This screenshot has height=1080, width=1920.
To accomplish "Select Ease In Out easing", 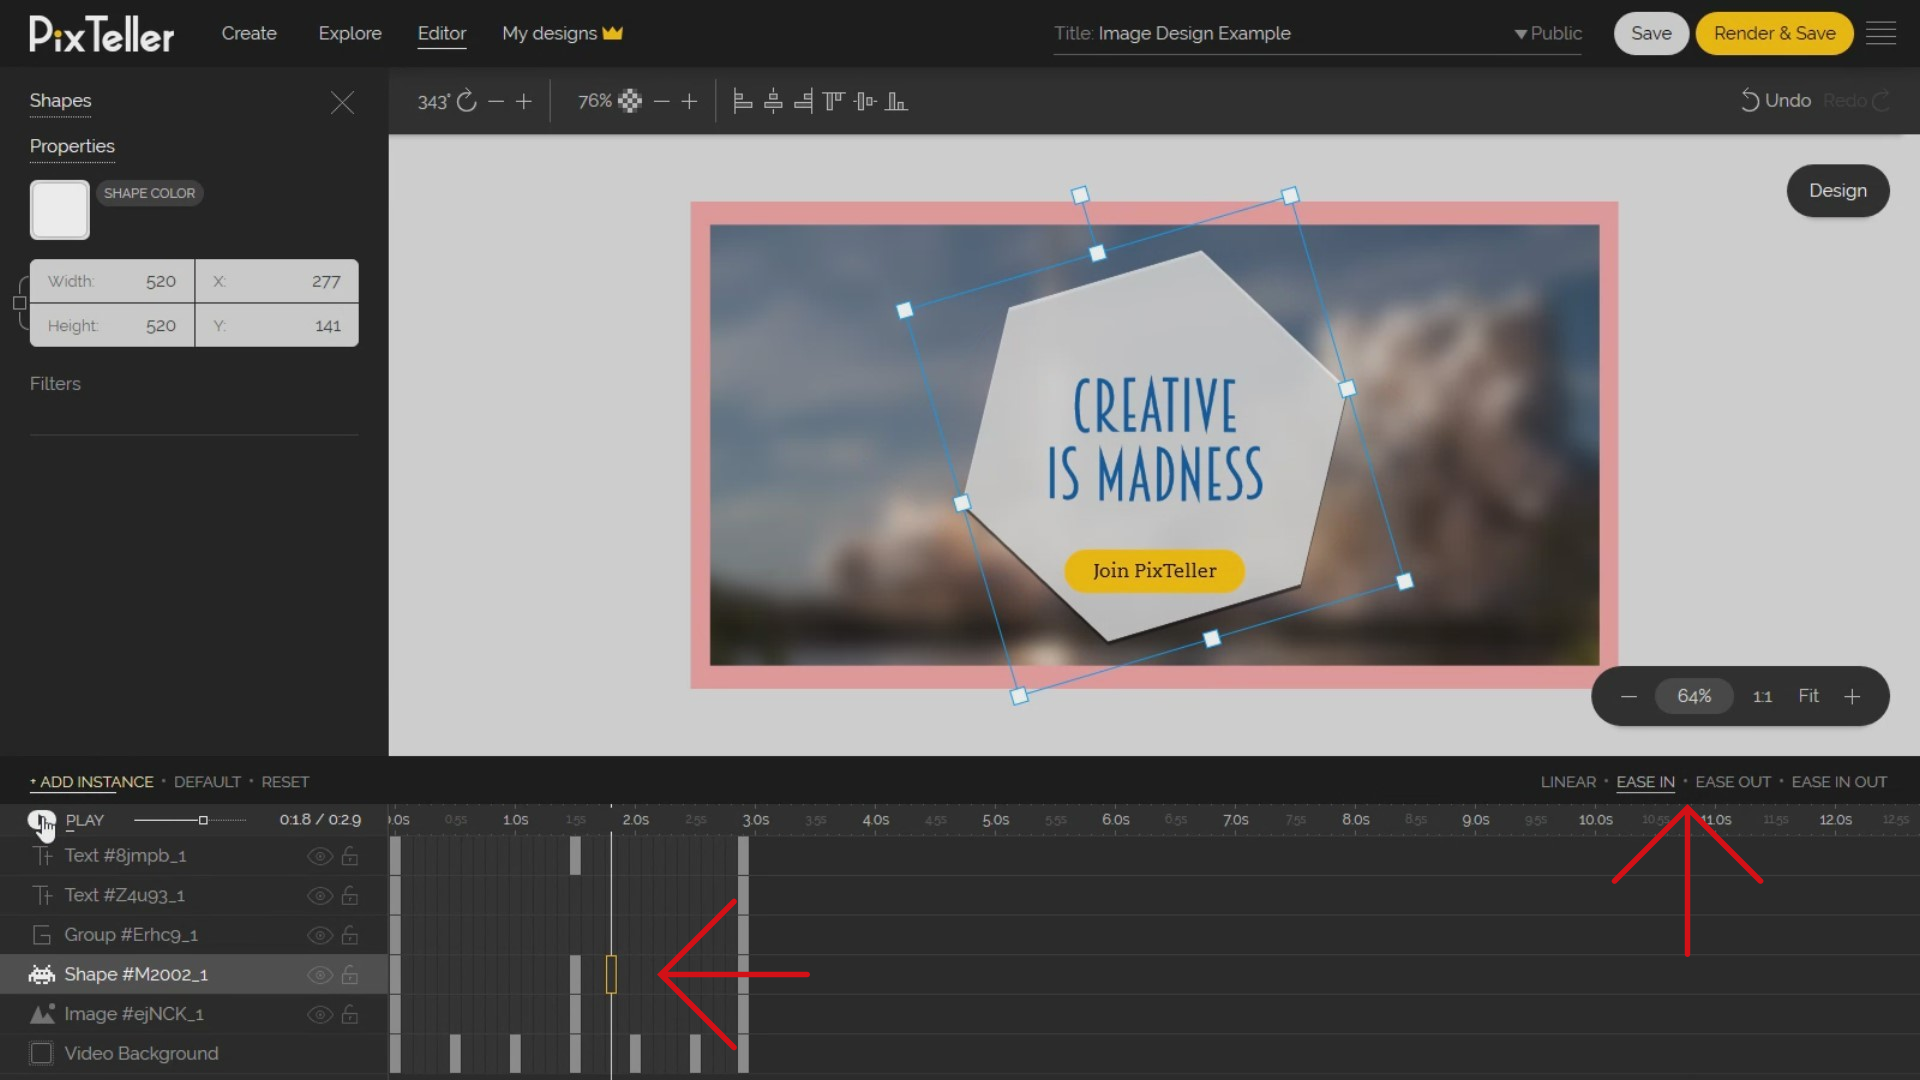I will pyautogui.click(x=1839, y=782).
